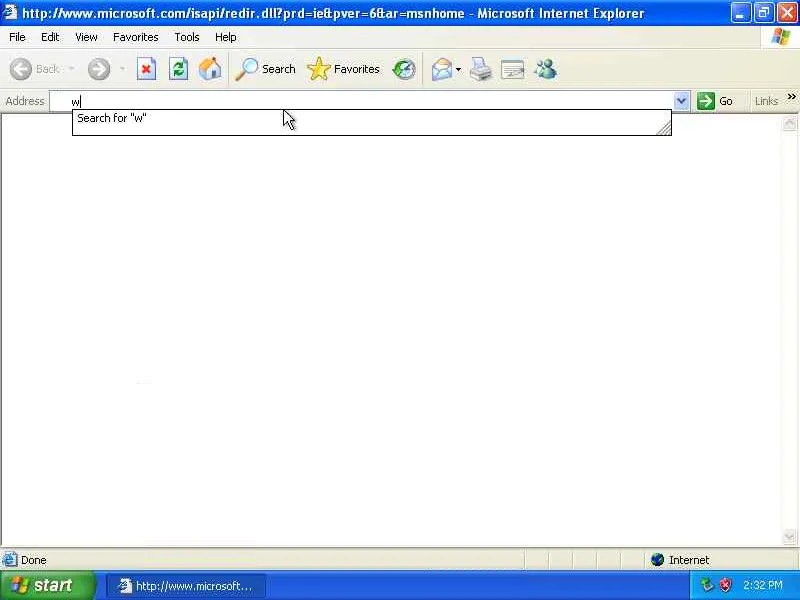800x600 pixels.
Task: Click the Internet security zone label
Action: pyautogui.click(x=689, y=560)
